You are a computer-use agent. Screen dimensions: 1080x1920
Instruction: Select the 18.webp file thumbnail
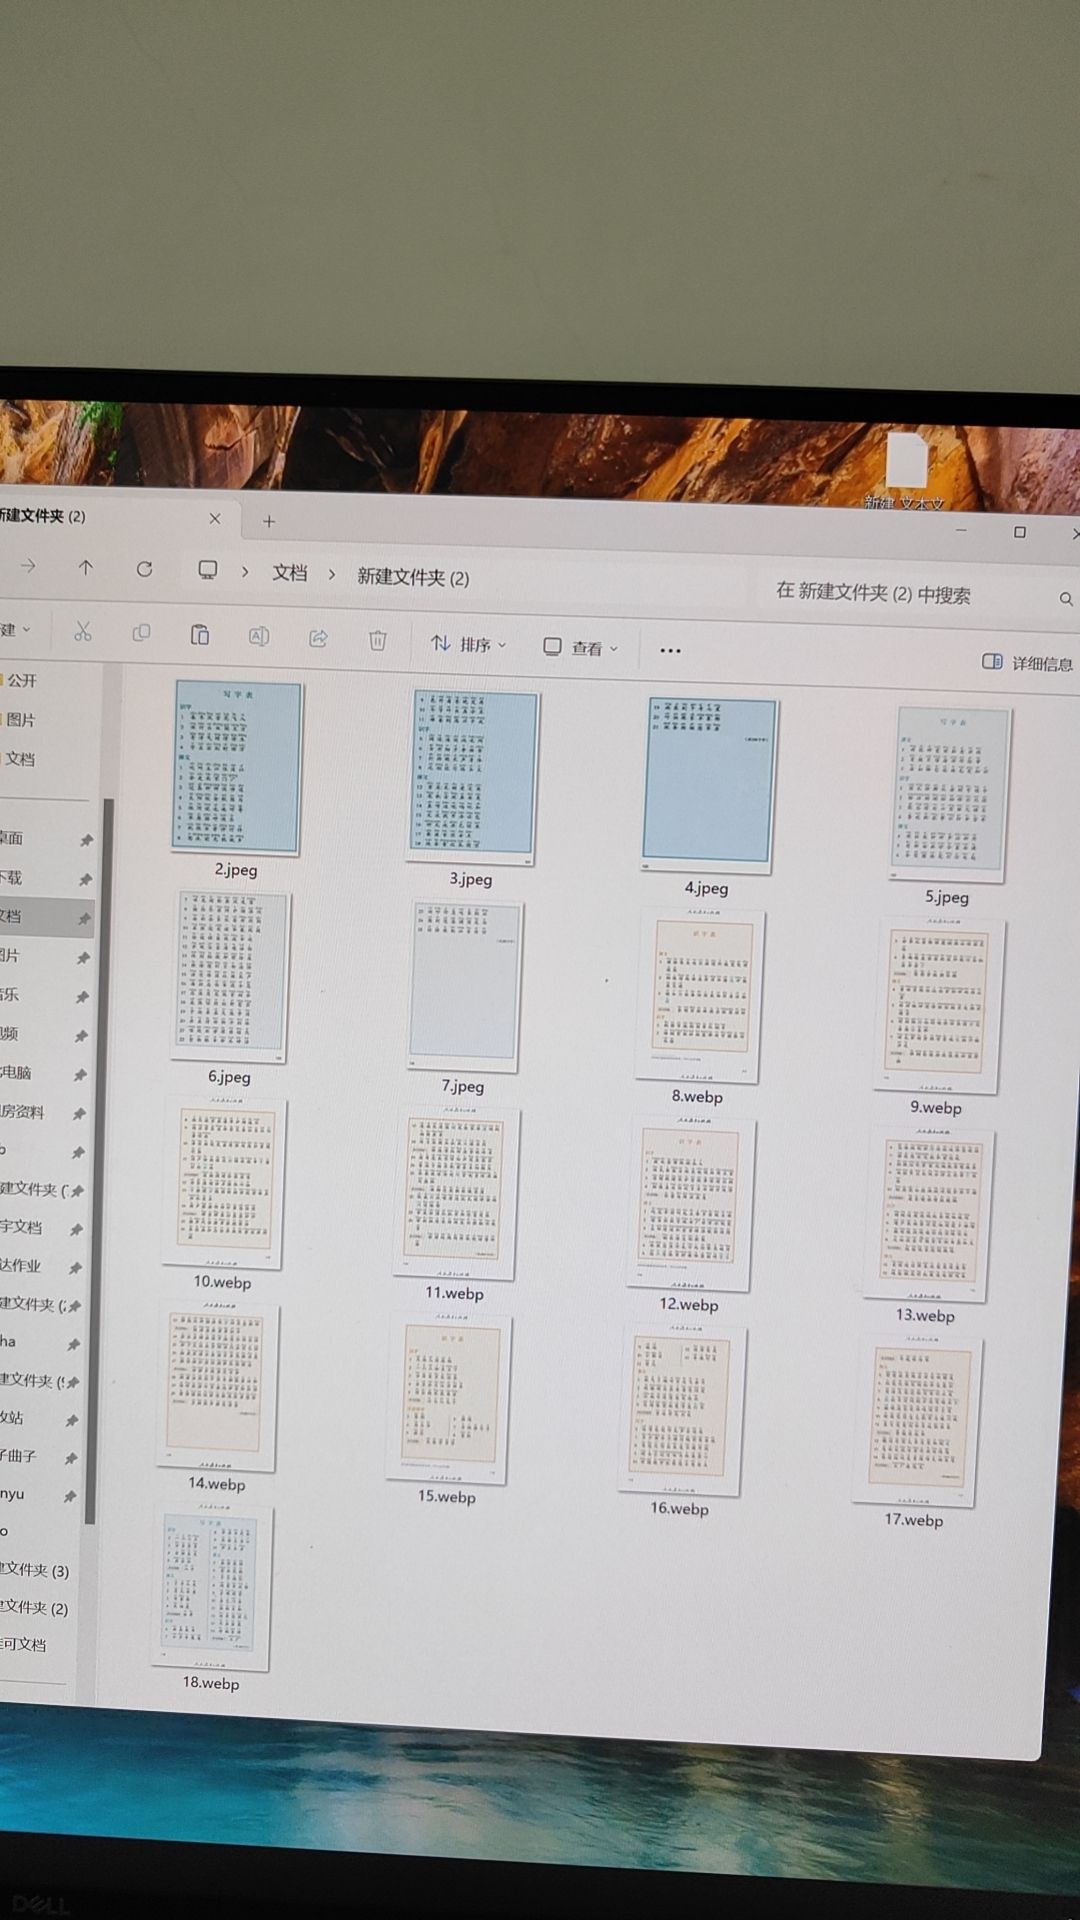[x=212, y=1587]
